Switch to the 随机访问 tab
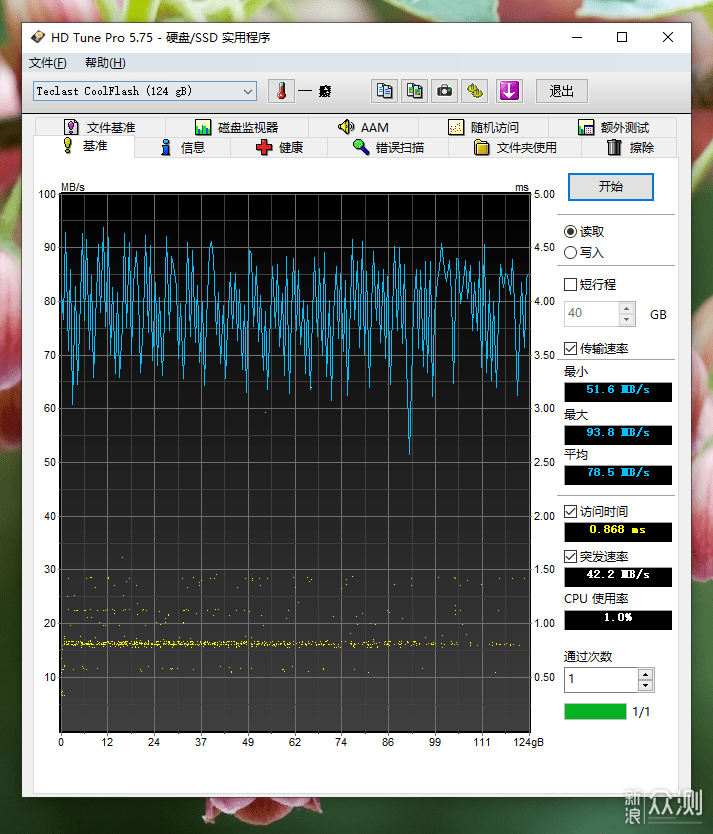 click(483, 127)
